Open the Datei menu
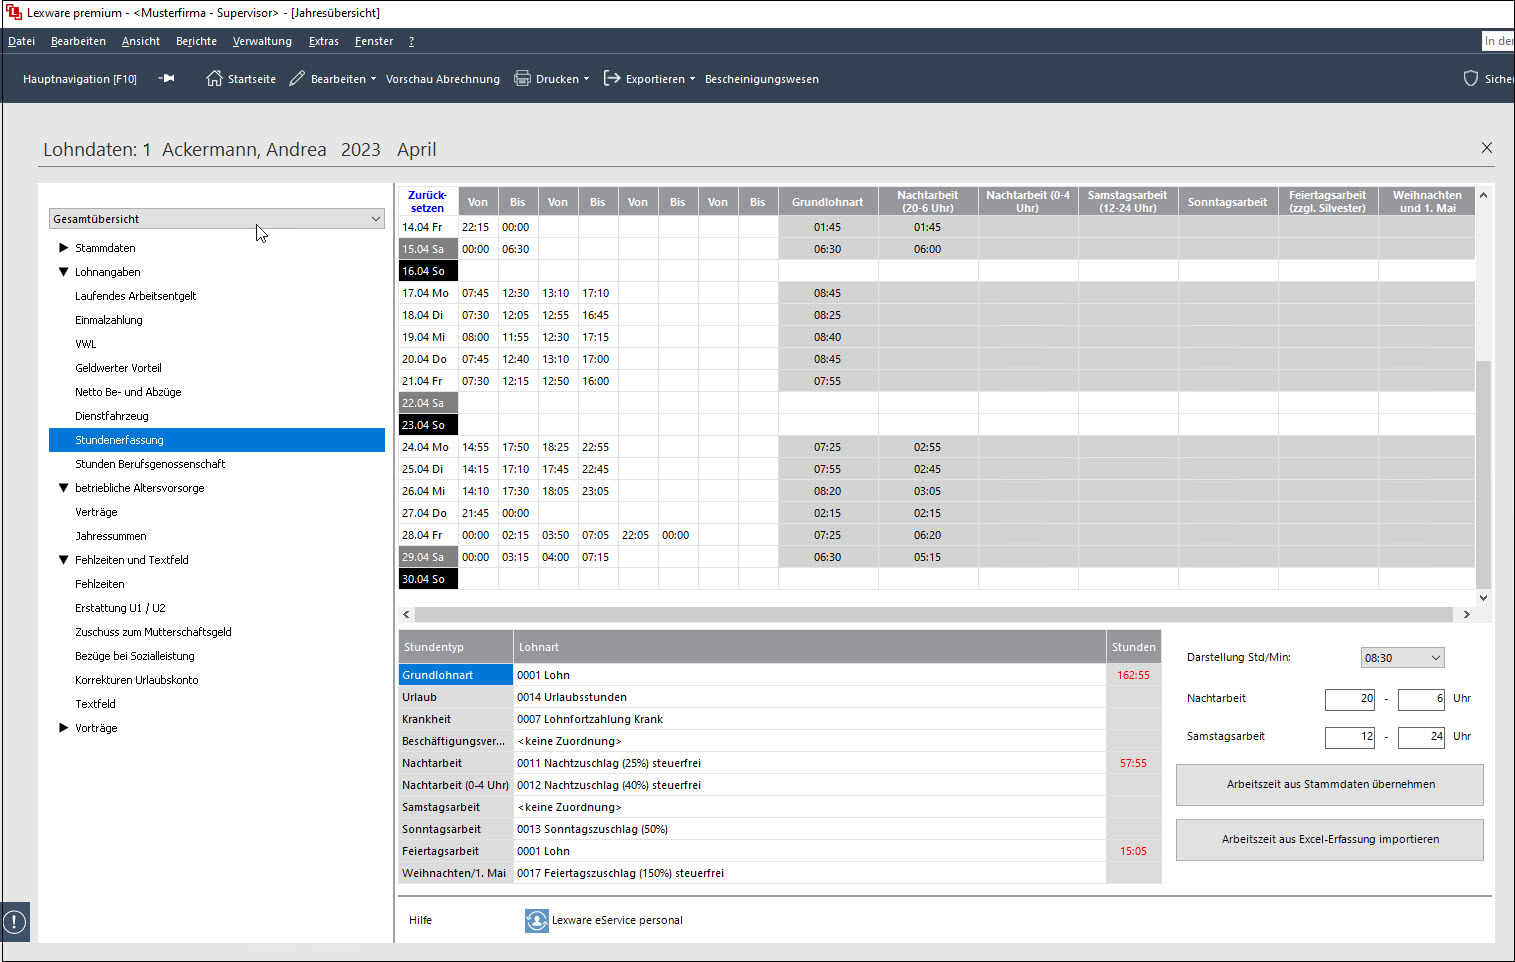This screenshot has width=1515, height=962. point(21,41)
